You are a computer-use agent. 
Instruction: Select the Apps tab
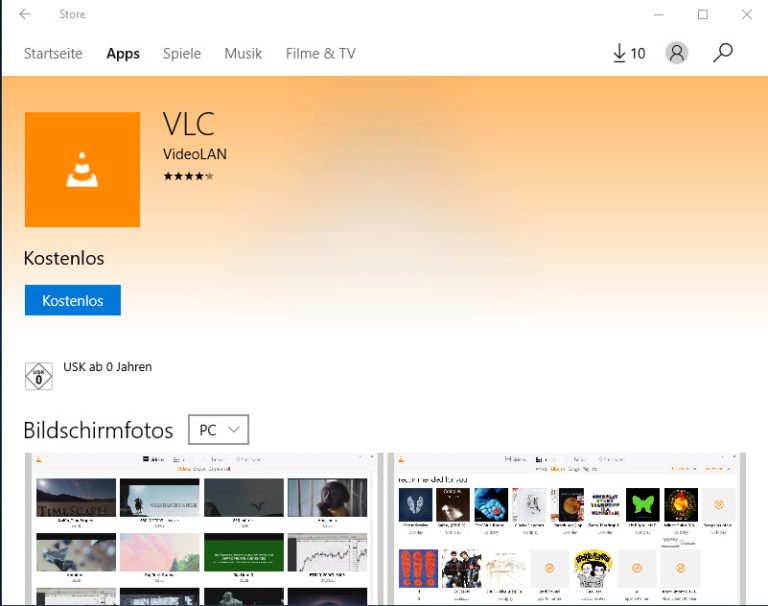[x=123, y=53]
